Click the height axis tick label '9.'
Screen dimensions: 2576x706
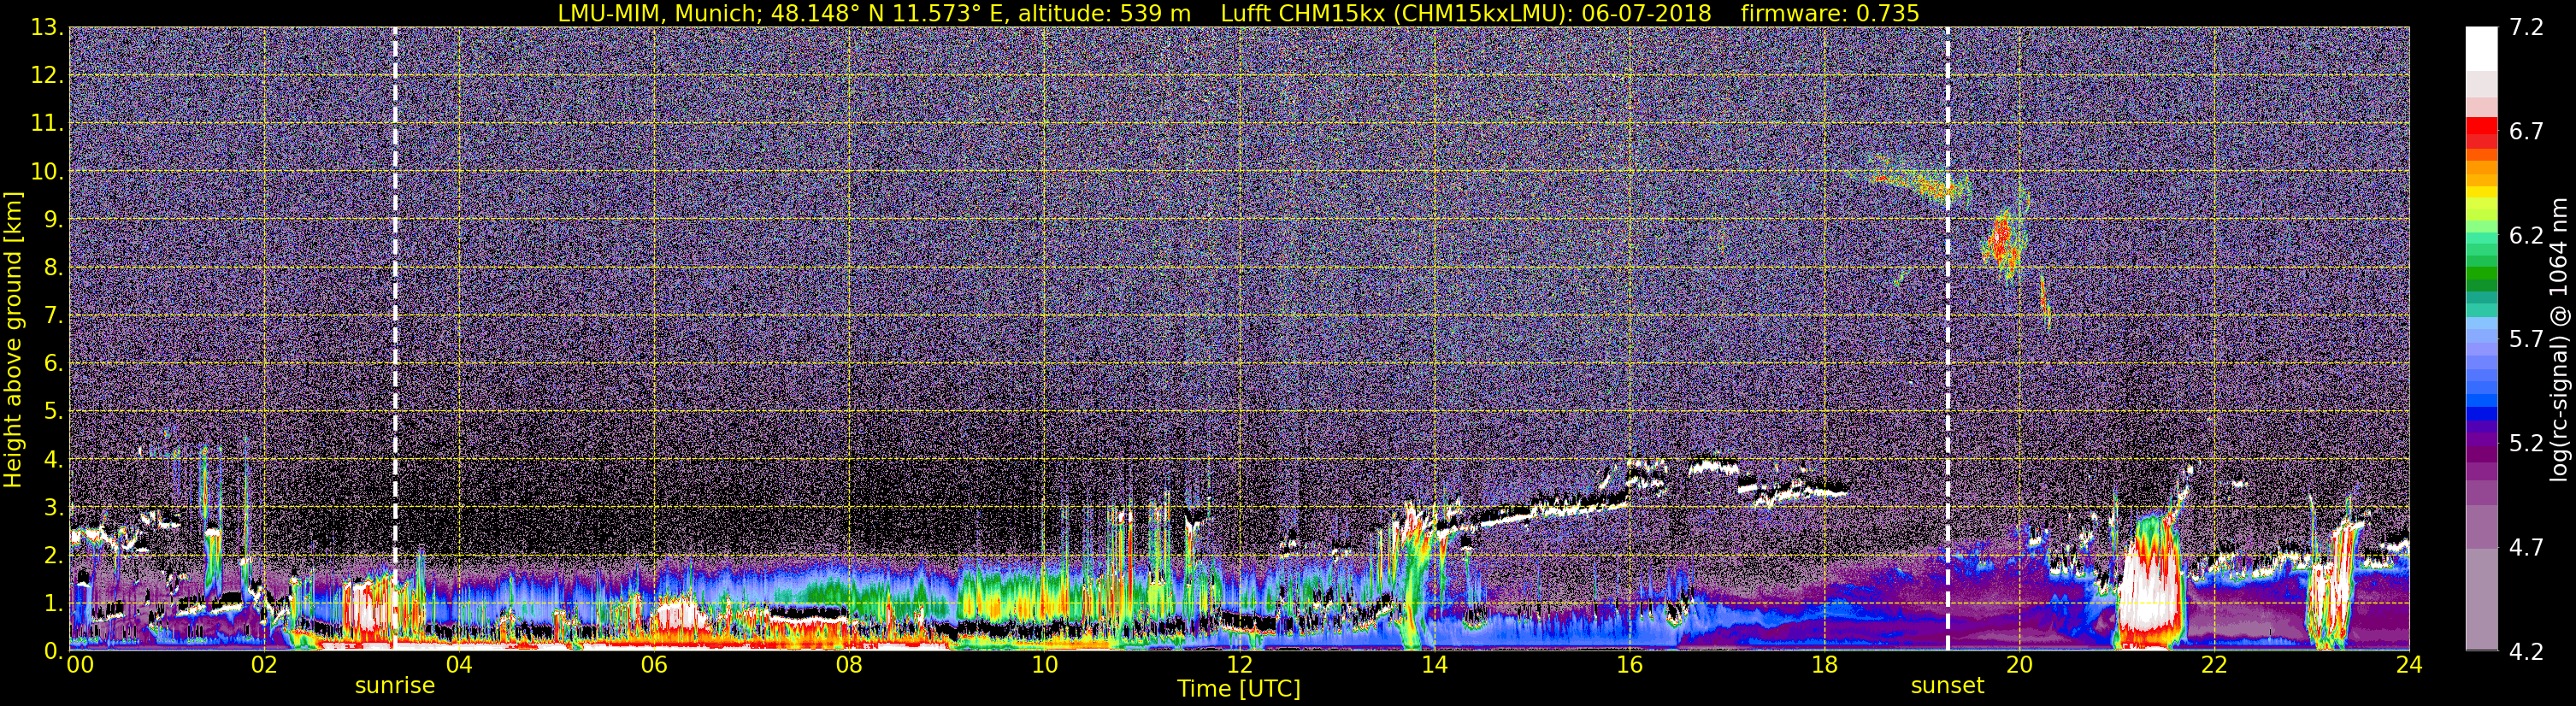click(x=53, y=220)
